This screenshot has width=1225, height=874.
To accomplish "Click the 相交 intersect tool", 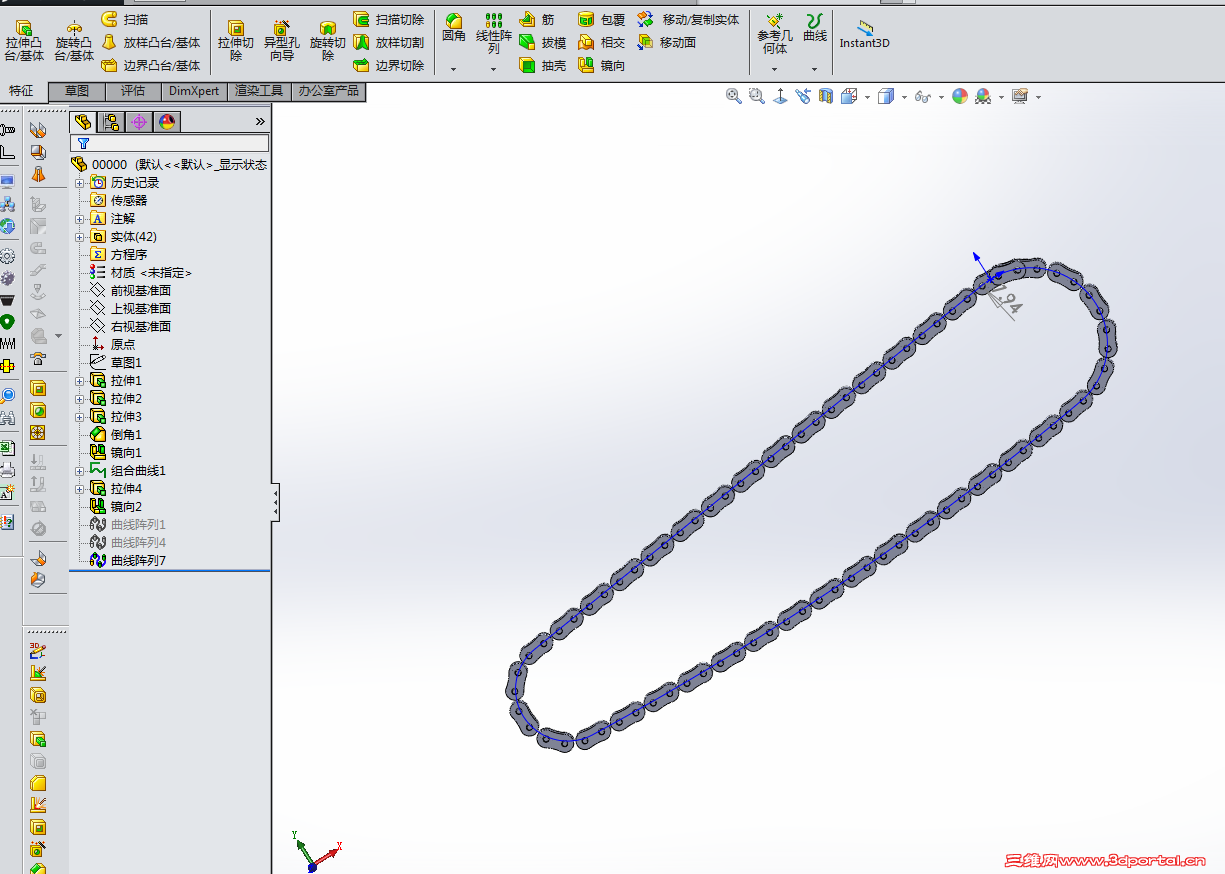I will (x=602, y=42).
